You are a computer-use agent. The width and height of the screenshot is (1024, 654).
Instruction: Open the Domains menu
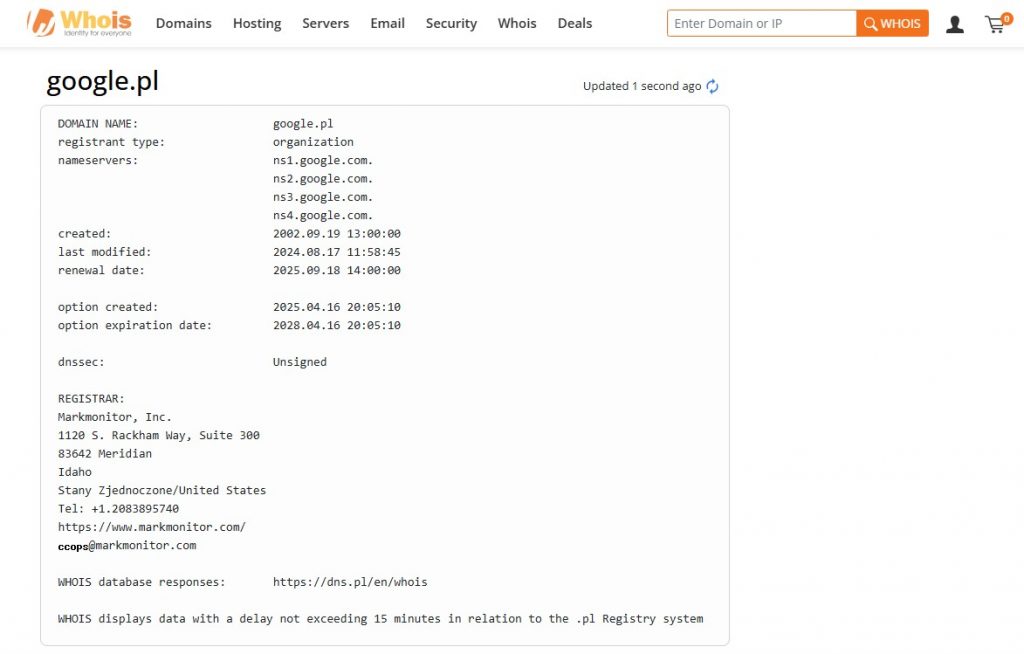click(184, 24)
